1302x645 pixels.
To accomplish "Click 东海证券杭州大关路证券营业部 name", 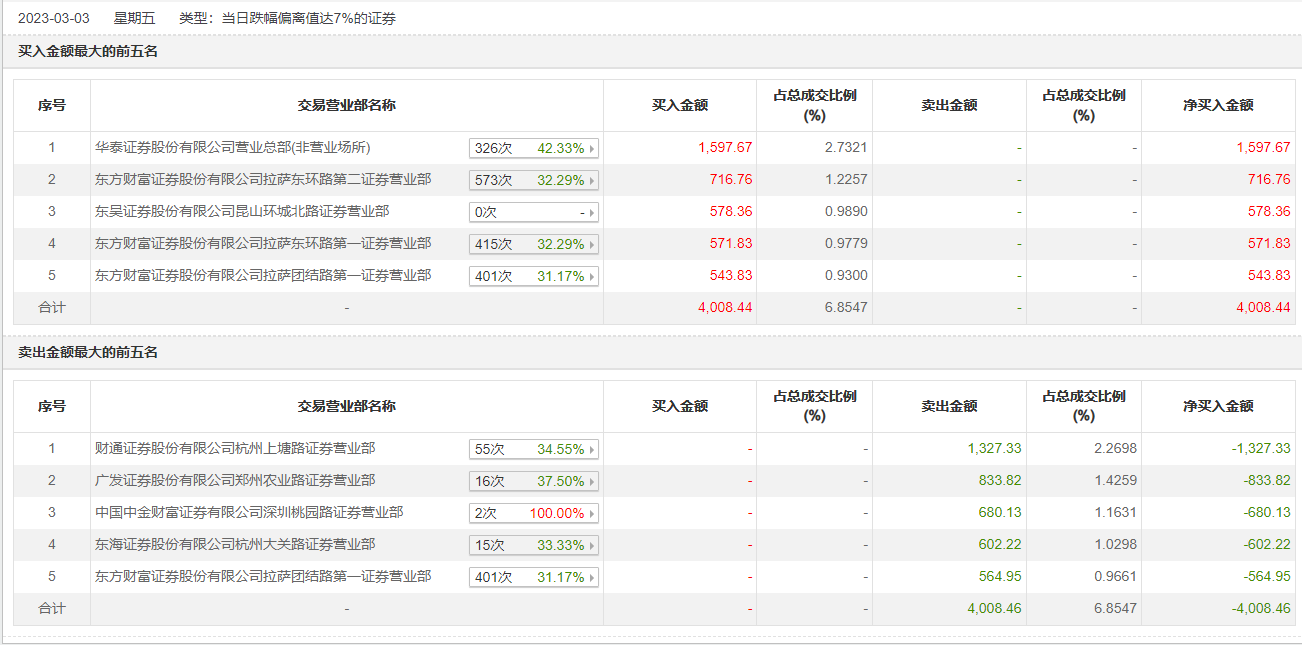I will pyautogui.click(x=235, y=545).
